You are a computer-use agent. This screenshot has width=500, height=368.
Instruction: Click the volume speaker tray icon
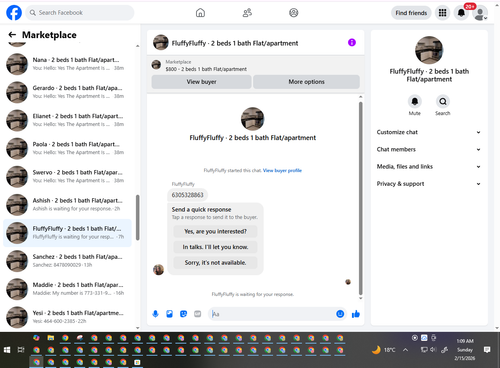click(x=433, y=350)
